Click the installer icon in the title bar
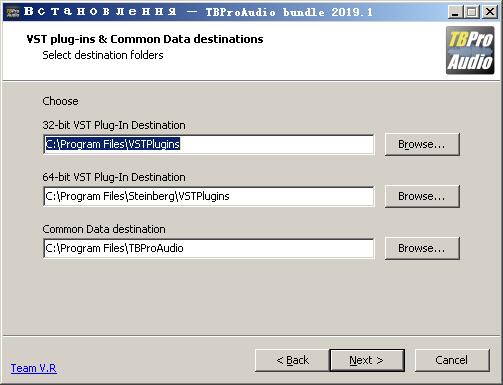 [x=12, y=12]
